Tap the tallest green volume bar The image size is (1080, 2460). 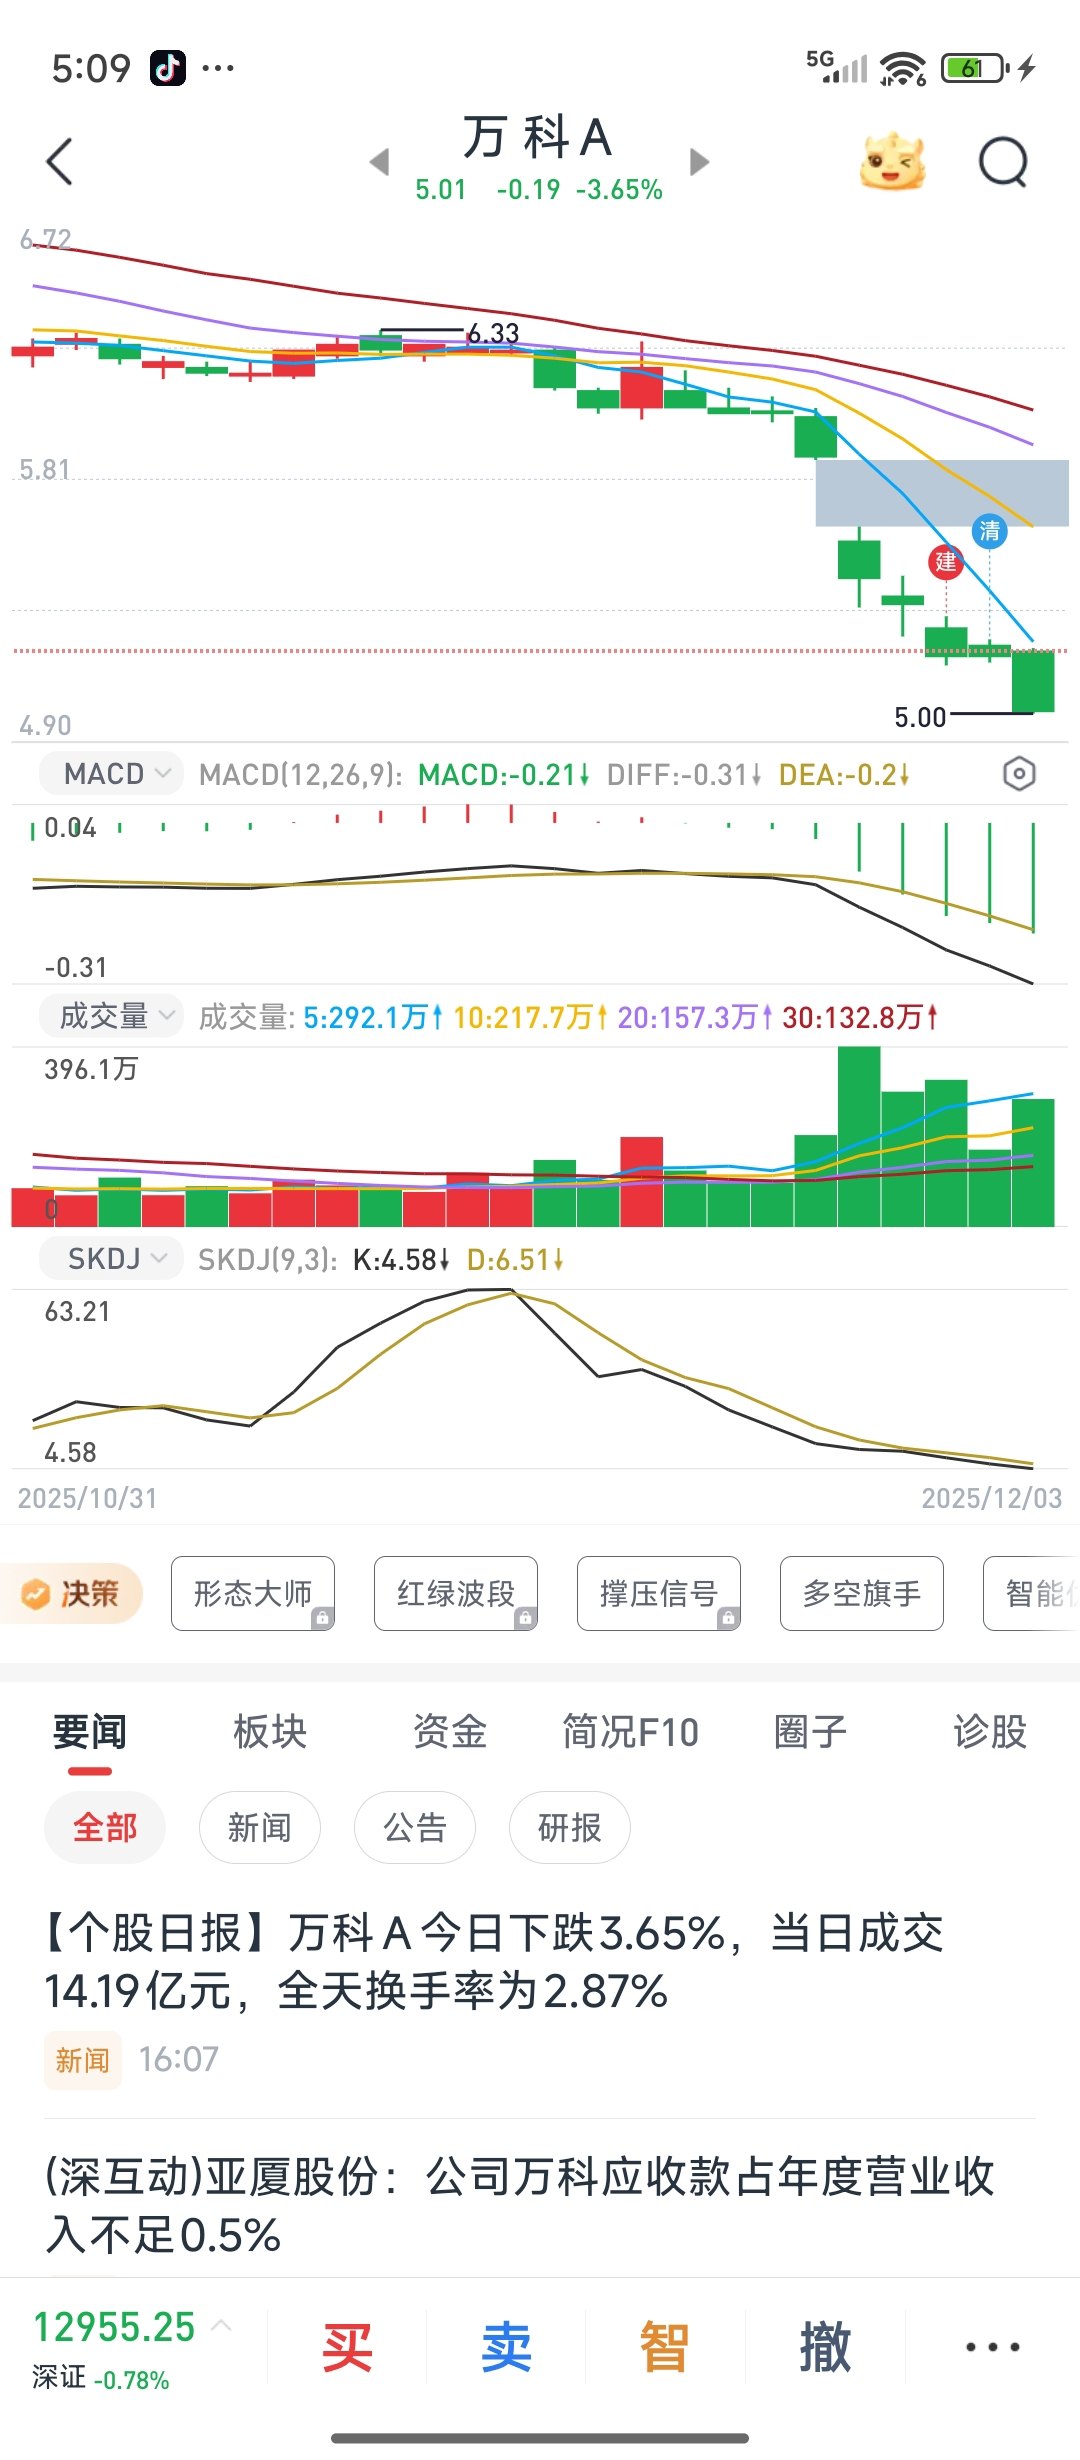pos(859,1136)
